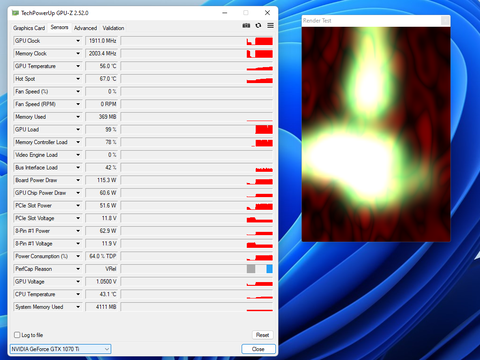Open the NVIDIA GeForce GTX 1070 Ti selector
Screen dimensions: 480x360
point(61,349)
